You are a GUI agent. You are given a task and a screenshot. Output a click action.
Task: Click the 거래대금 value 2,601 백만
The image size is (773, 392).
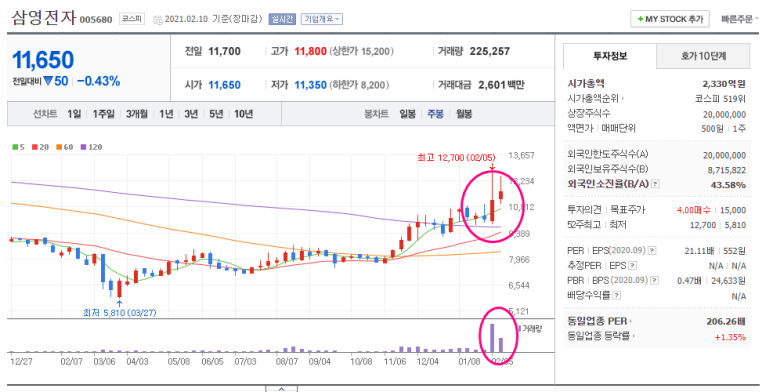pos(501,85)
